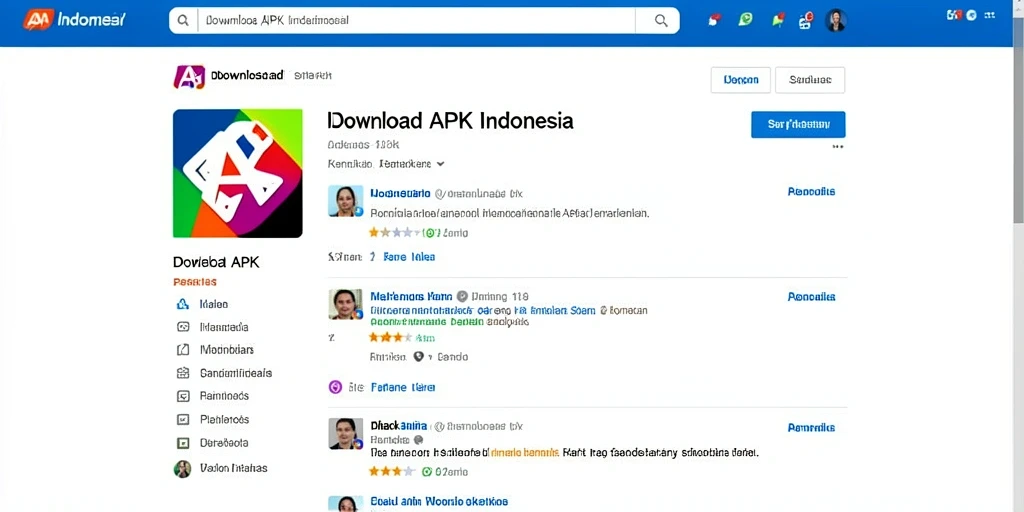The image size is (1024, 512).
Task: Click the action link right of the Dhackaniña review
Action: tap(811, 428)
